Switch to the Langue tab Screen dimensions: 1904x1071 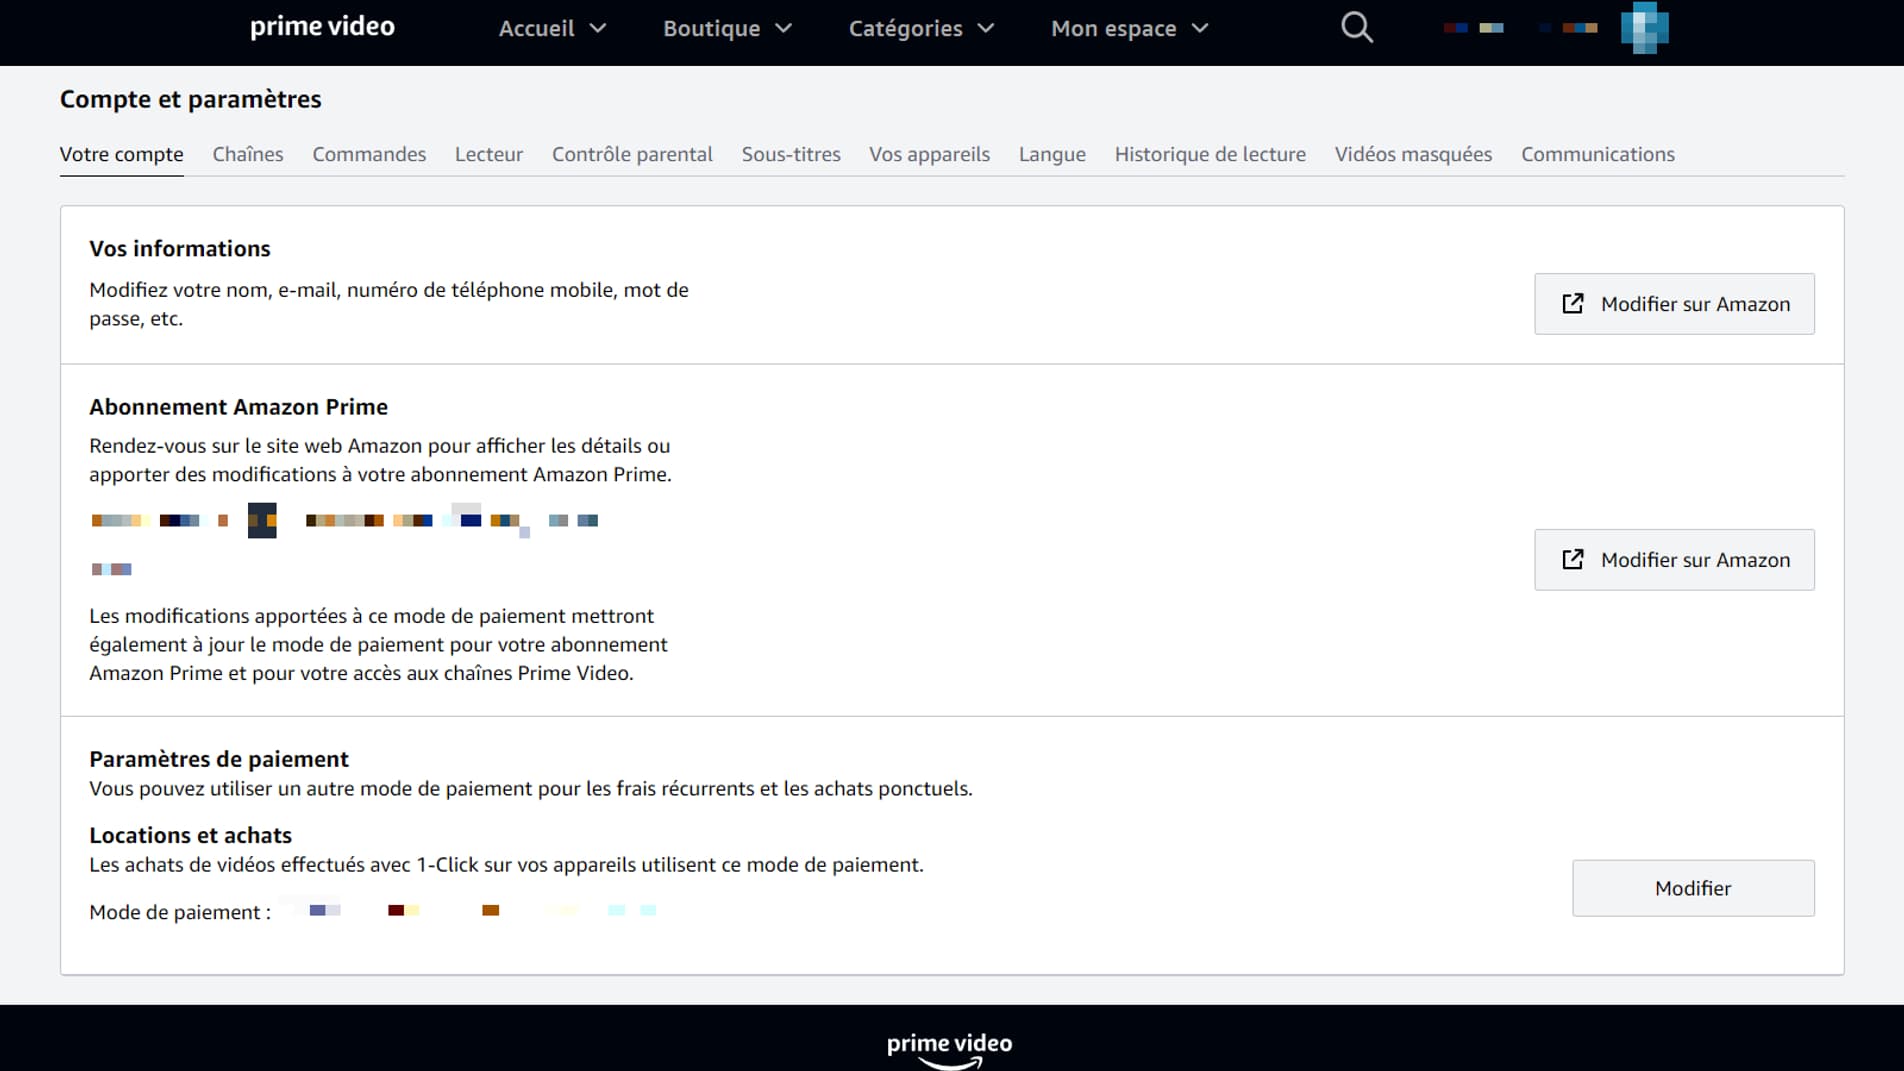[1052, 154]
